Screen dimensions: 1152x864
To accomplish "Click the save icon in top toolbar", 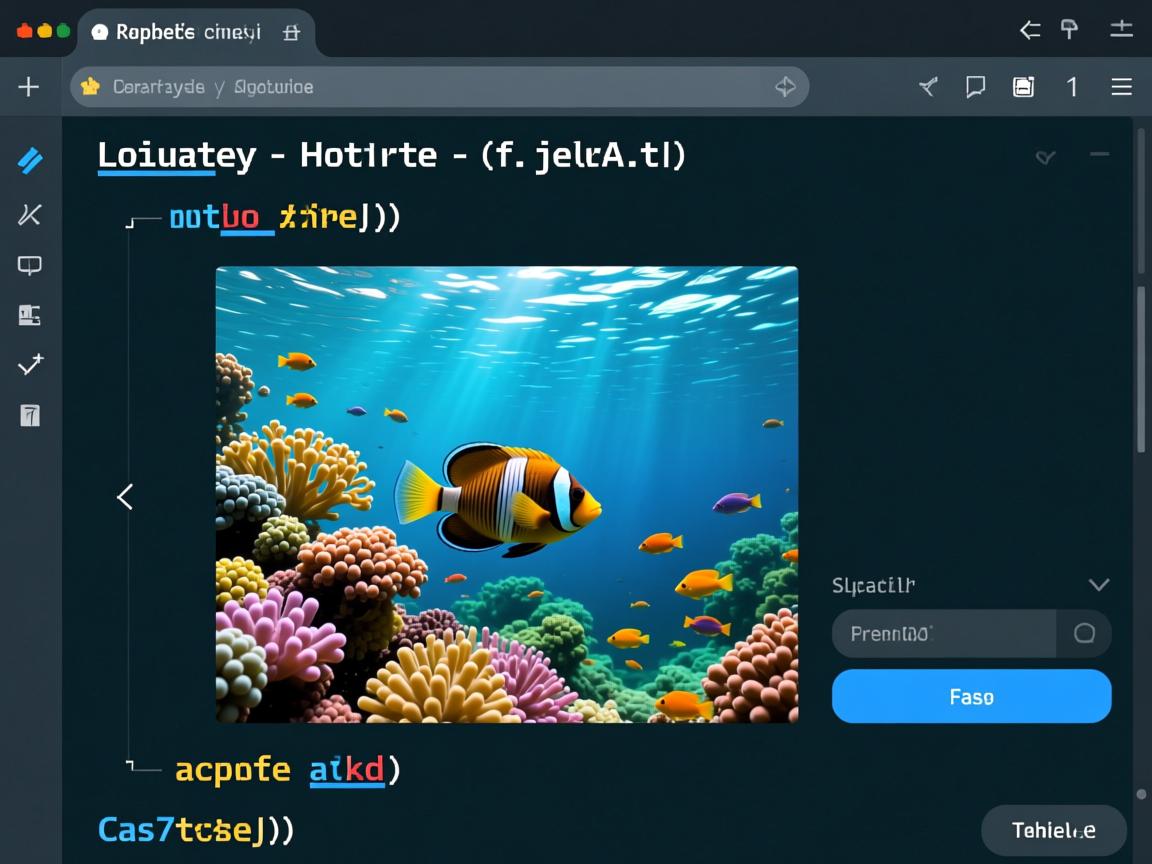I will [x=1023, y=87].
